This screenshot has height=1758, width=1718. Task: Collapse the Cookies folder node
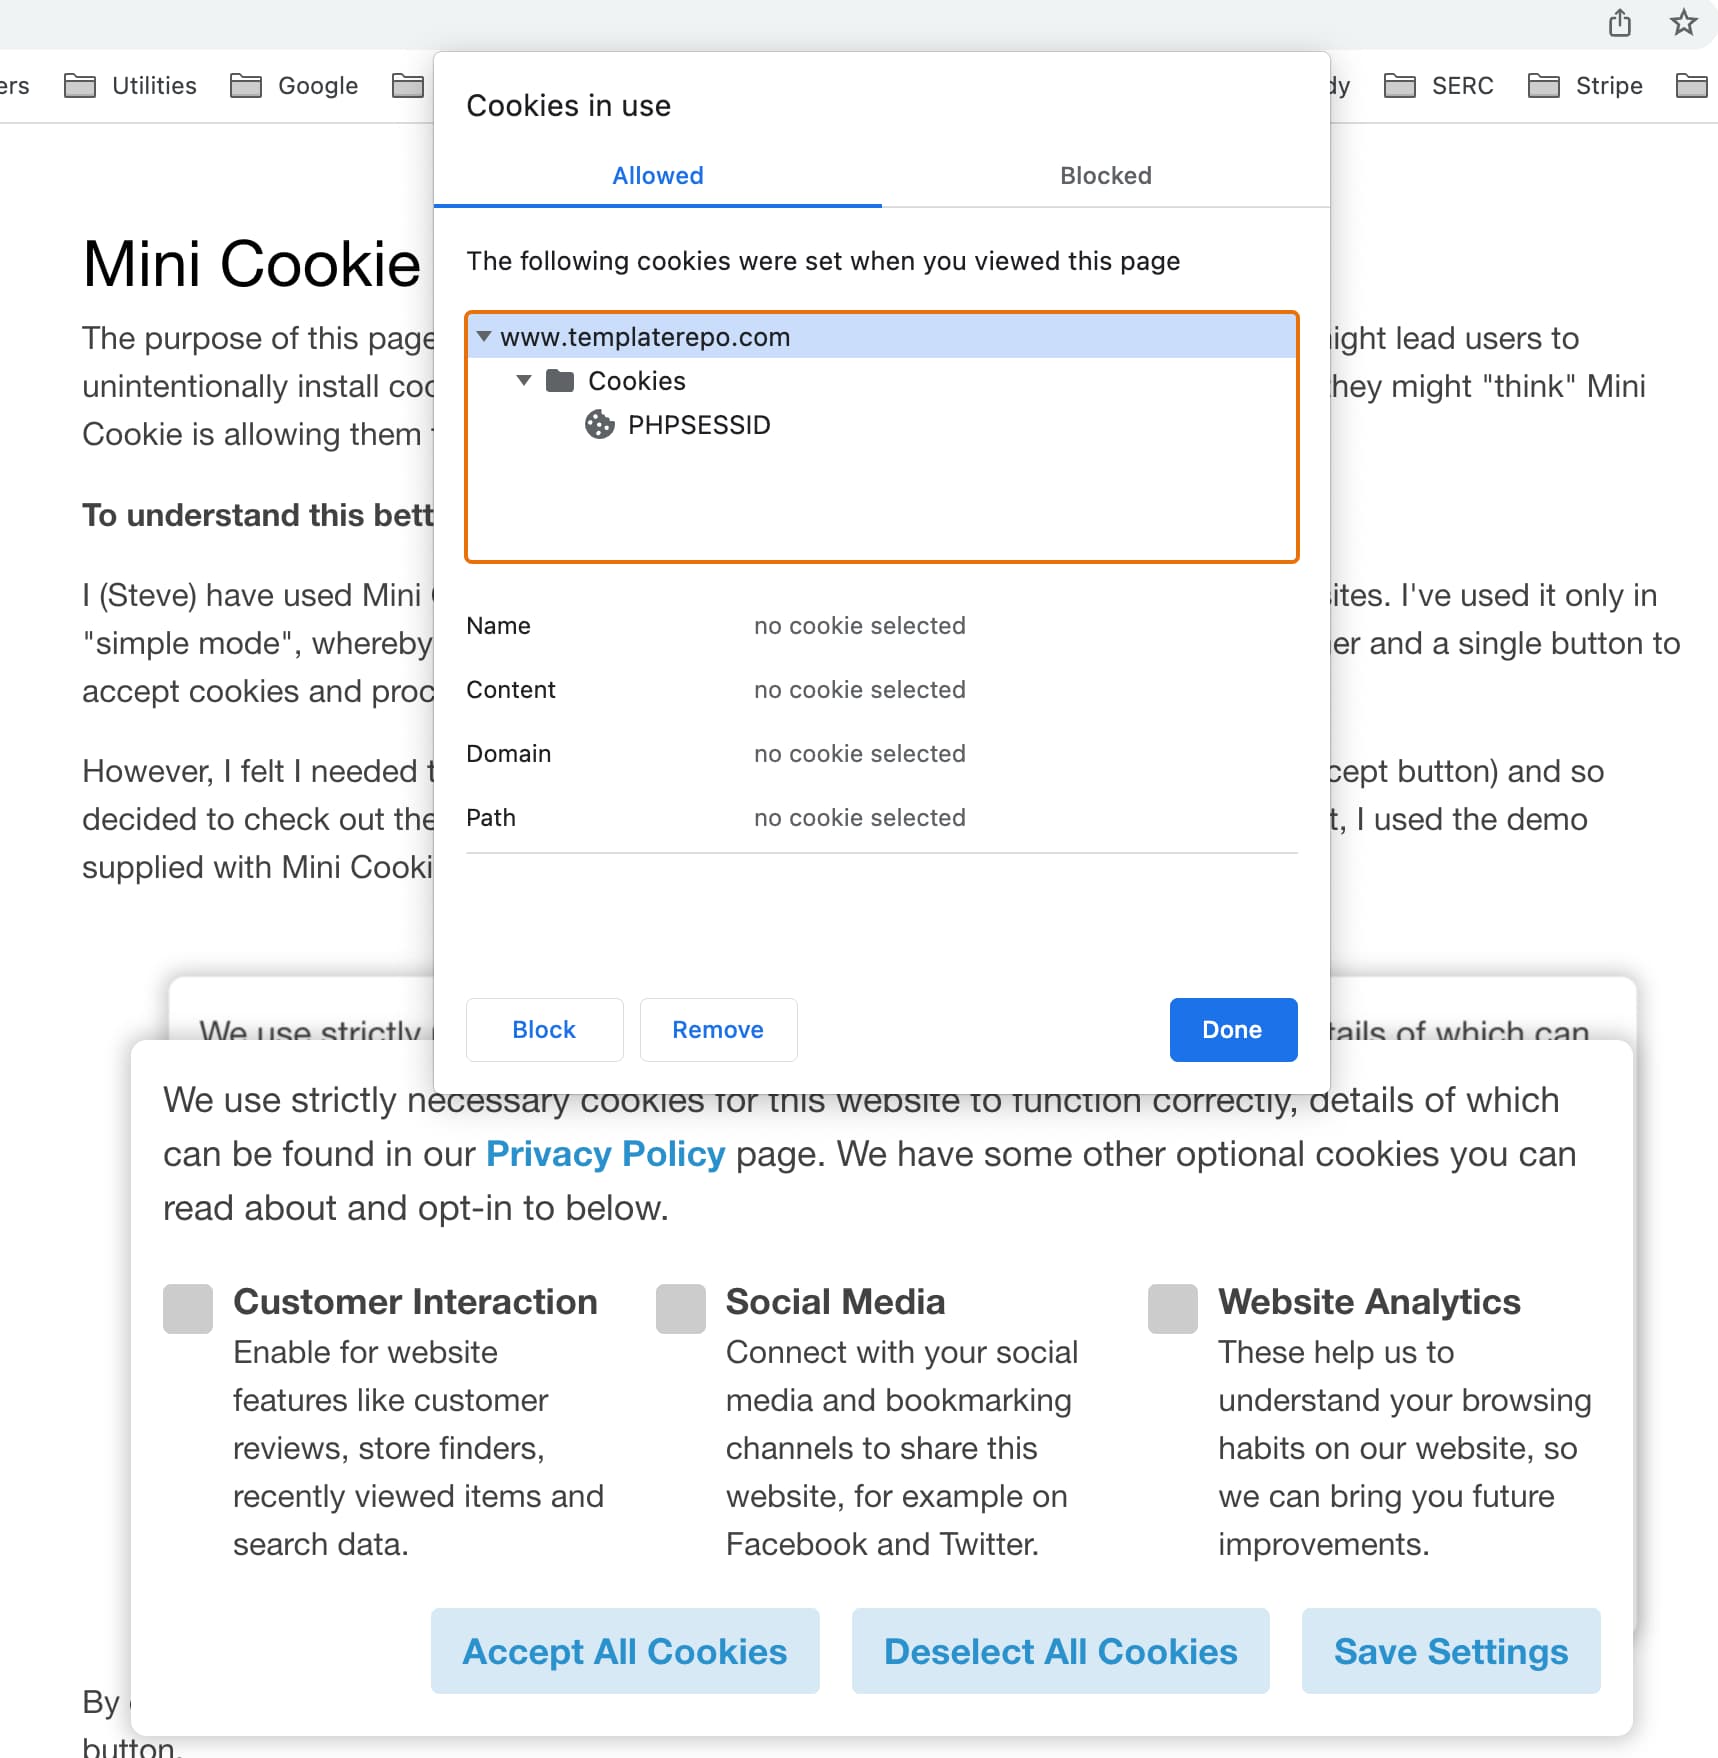pos(524,381)
